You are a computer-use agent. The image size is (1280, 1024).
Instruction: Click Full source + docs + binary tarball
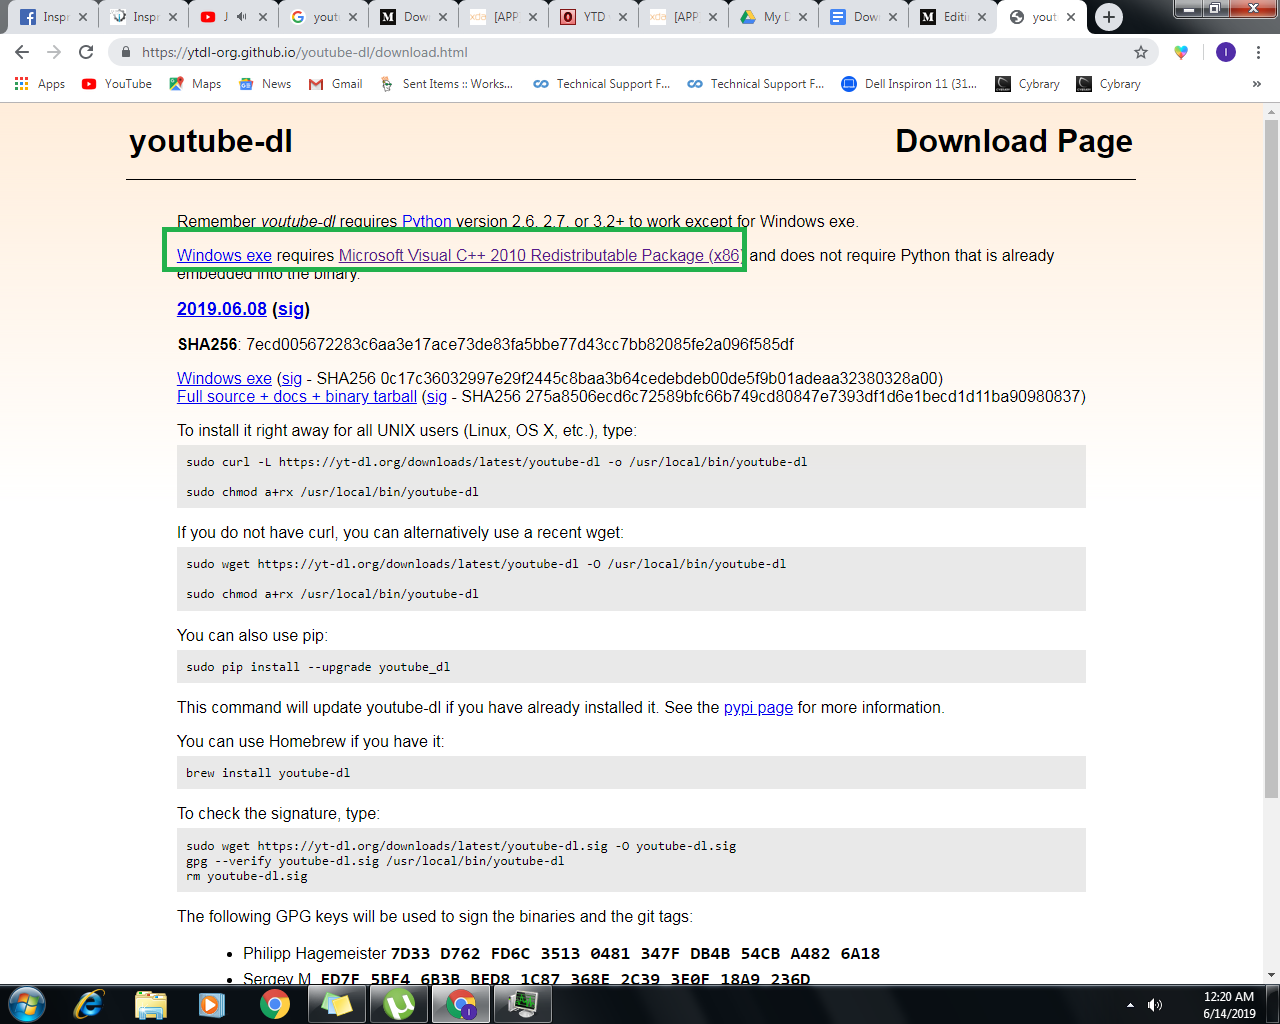click(297, 396)
